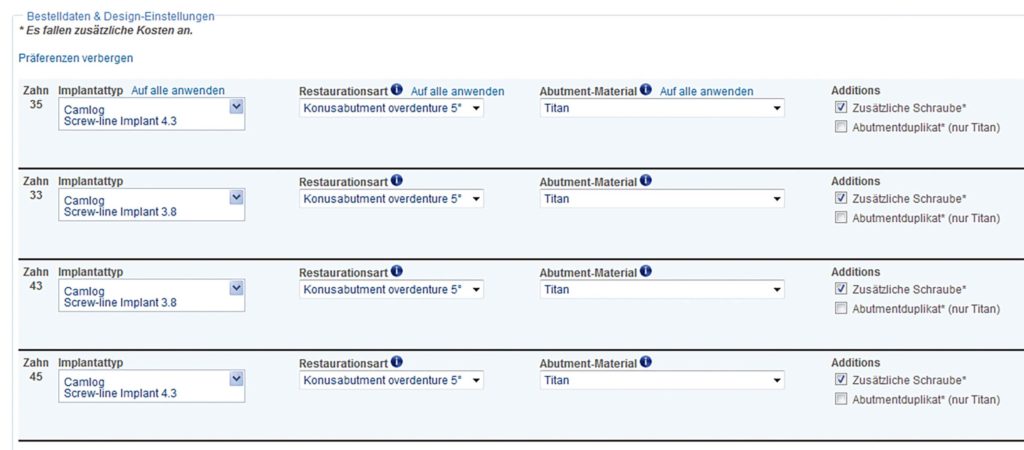Click Präferenzen verbergen link
This screenshot has height=450, width=1024.
click(x=76, y=58)
